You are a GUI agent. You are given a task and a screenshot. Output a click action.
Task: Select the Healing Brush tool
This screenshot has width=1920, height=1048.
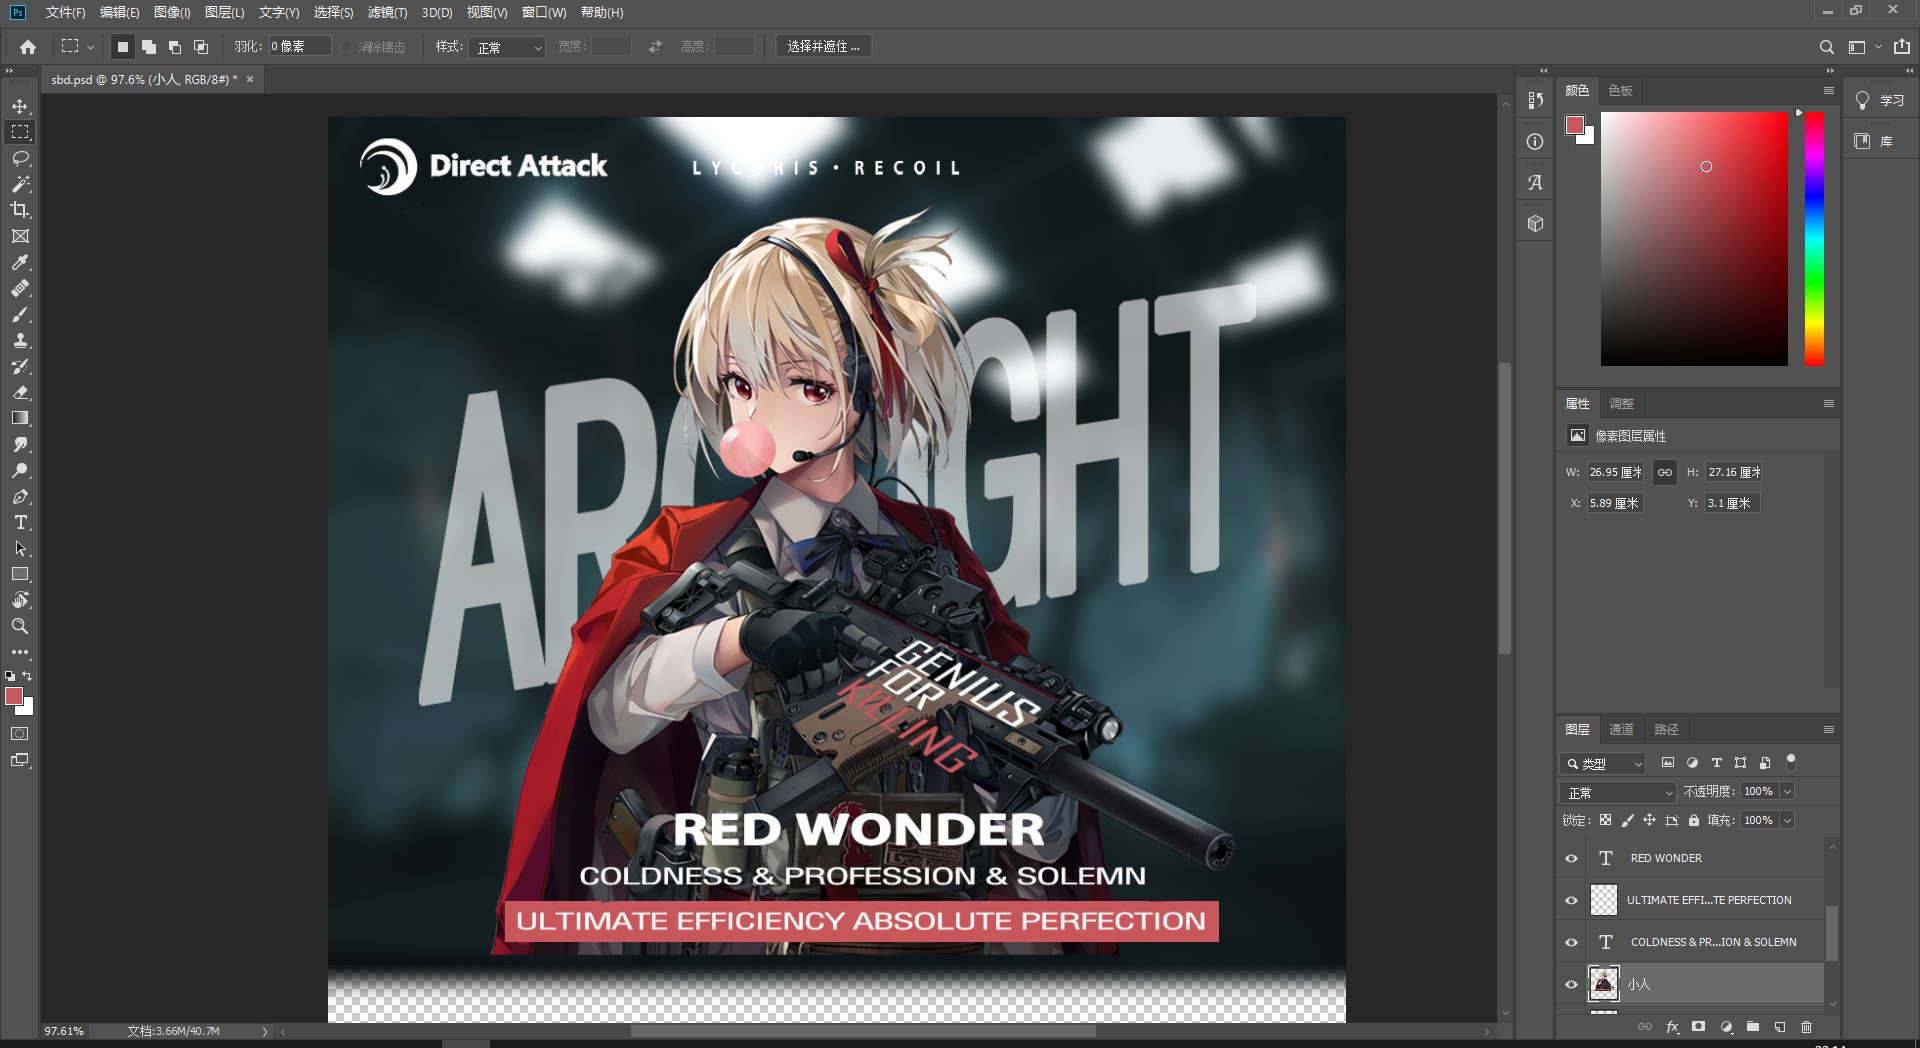20,288
